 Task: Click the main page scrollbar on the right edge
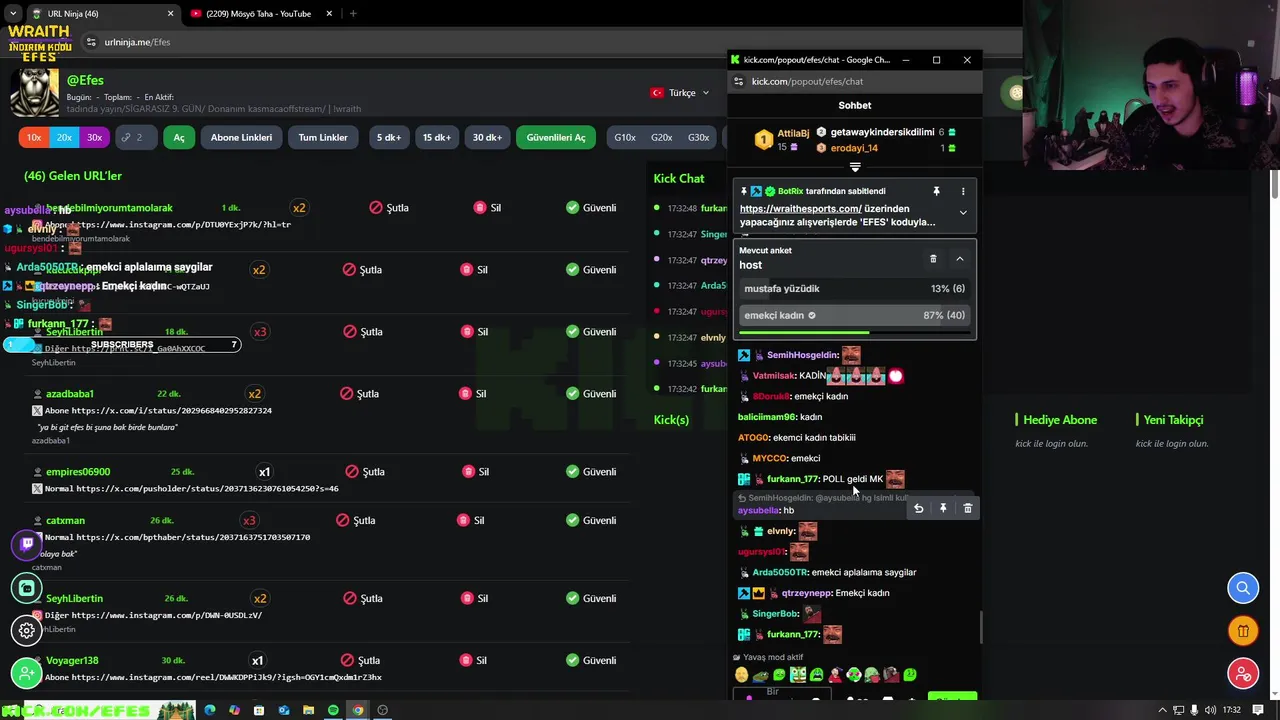[x=1275, y=183]
